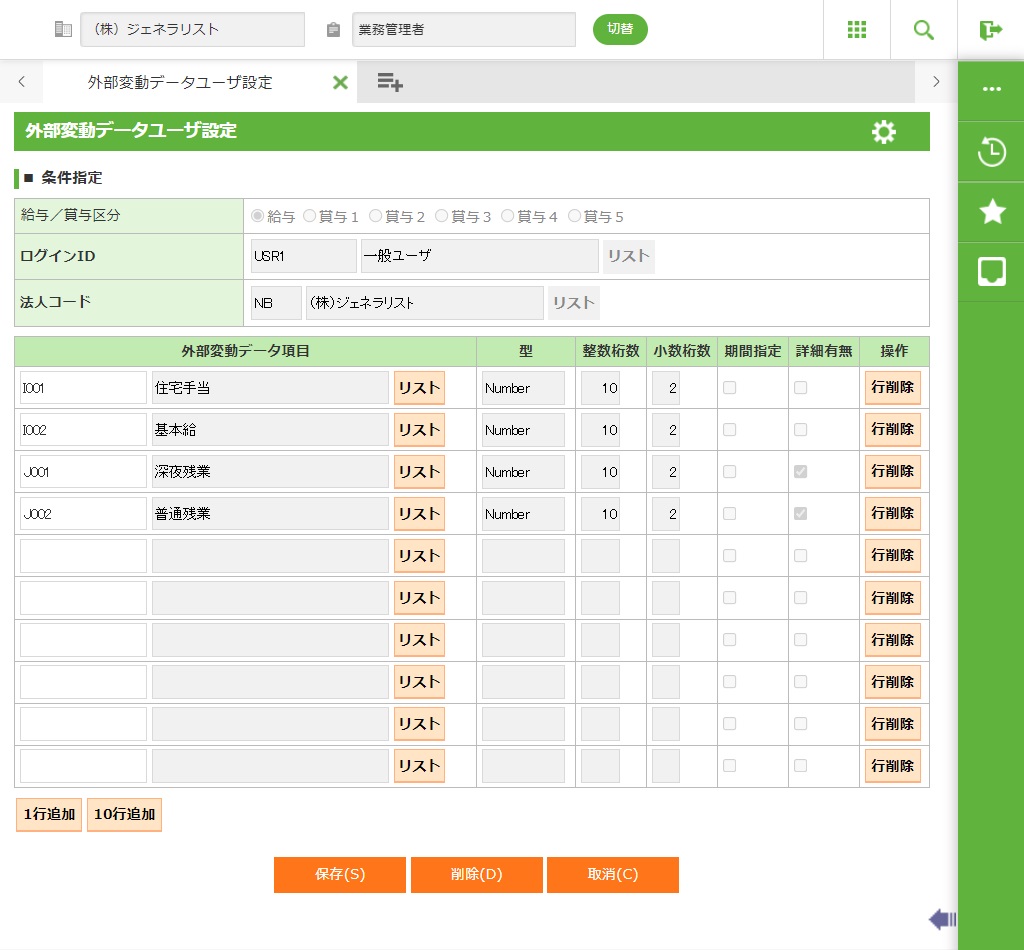Open リスト picker for ログインID
Viewport: 1024px width, 950px height.
[x=628, y=256]
